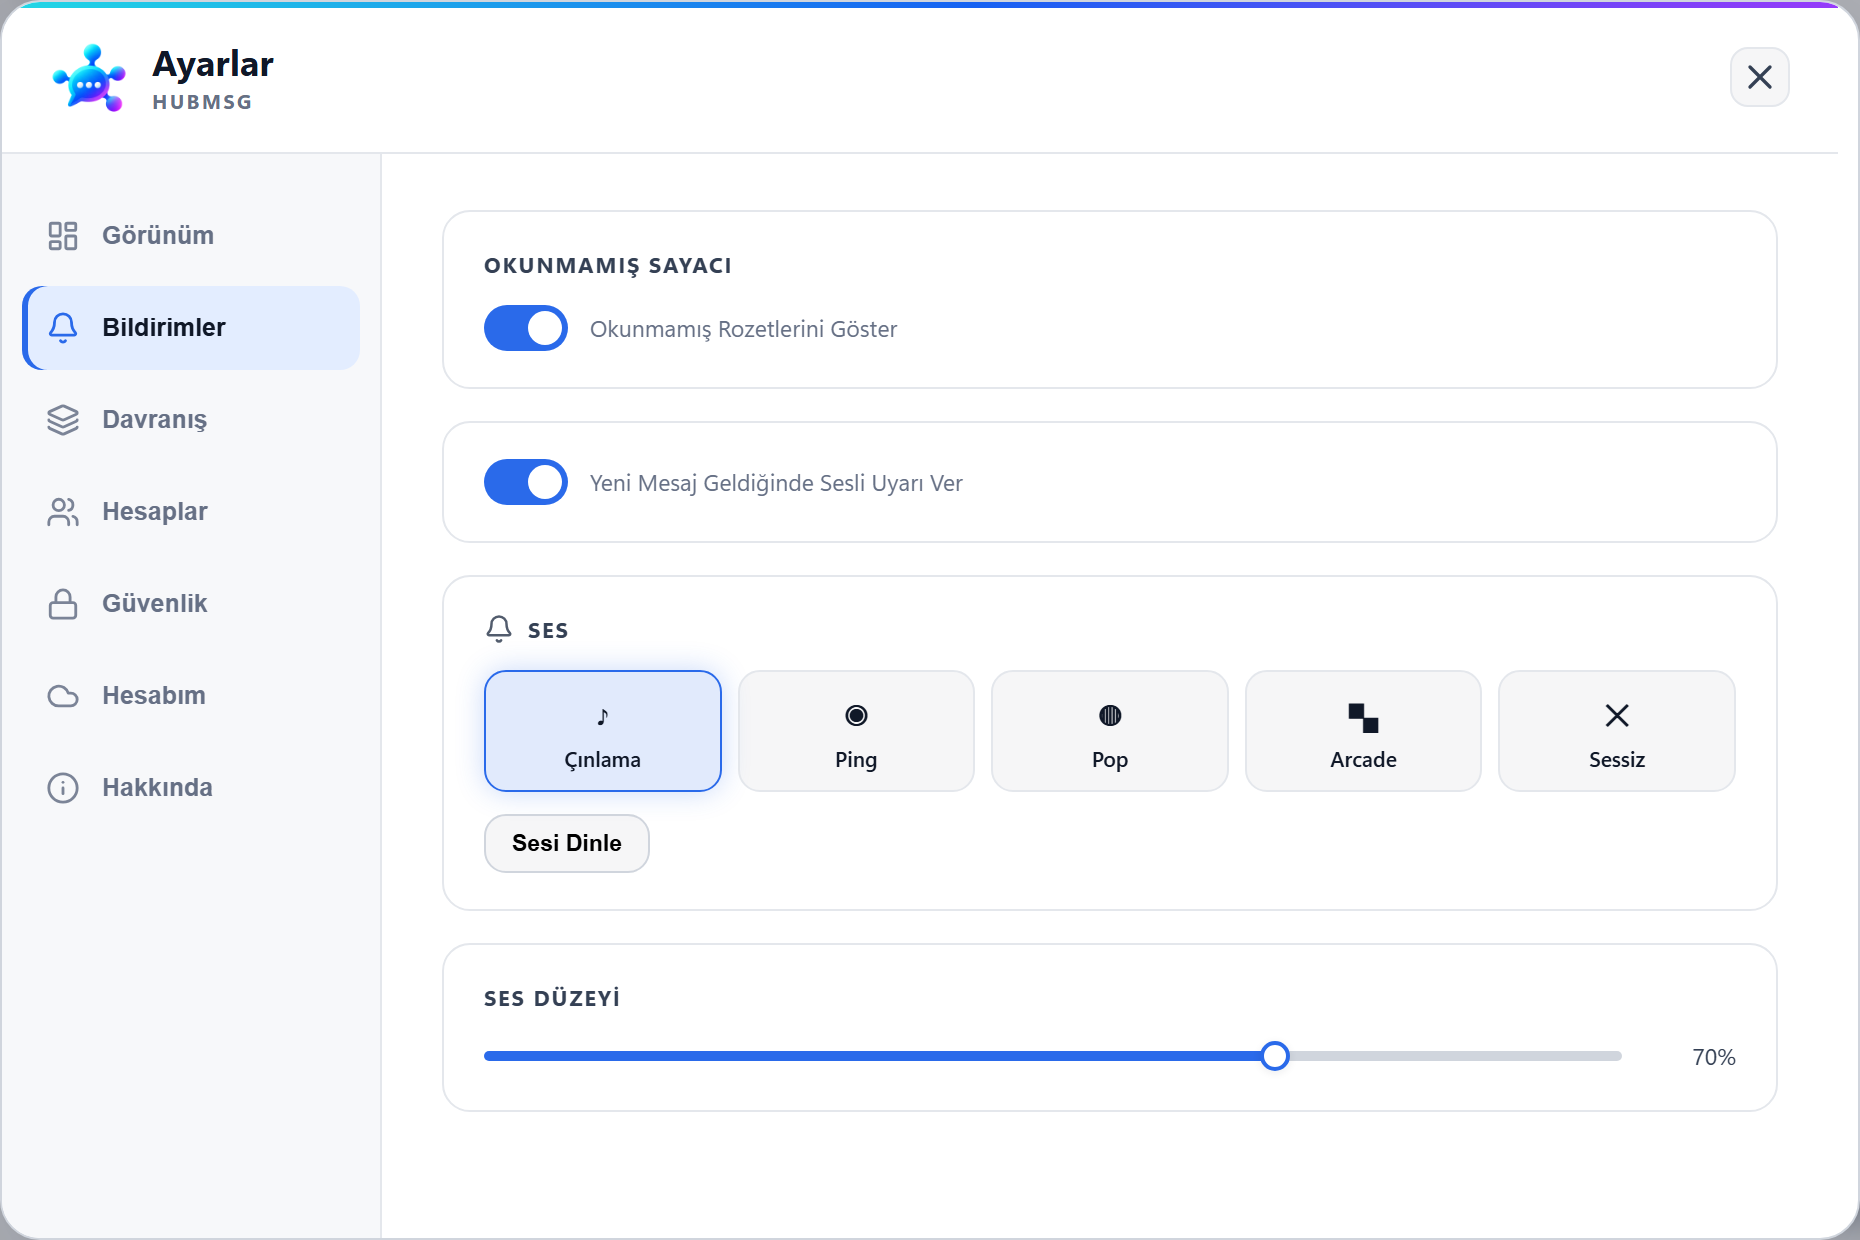
Task: Click the Okunmamış Rozetlerini Göster label
Action: [x=743, y=329]
